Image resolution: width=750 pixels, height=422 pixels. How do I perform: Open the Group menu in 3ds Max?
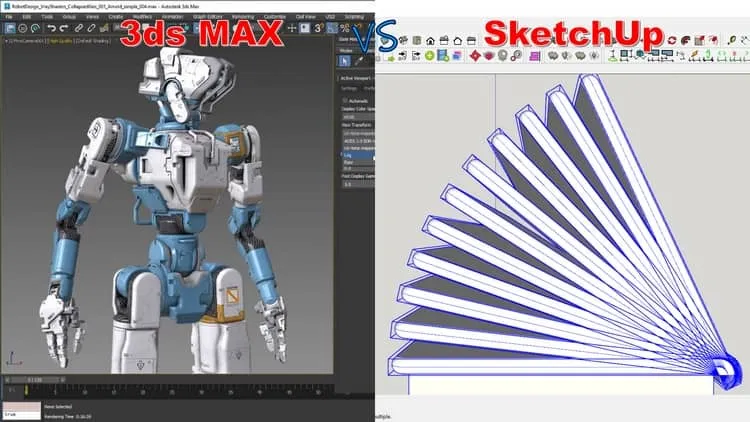click(x=69, y=17)
